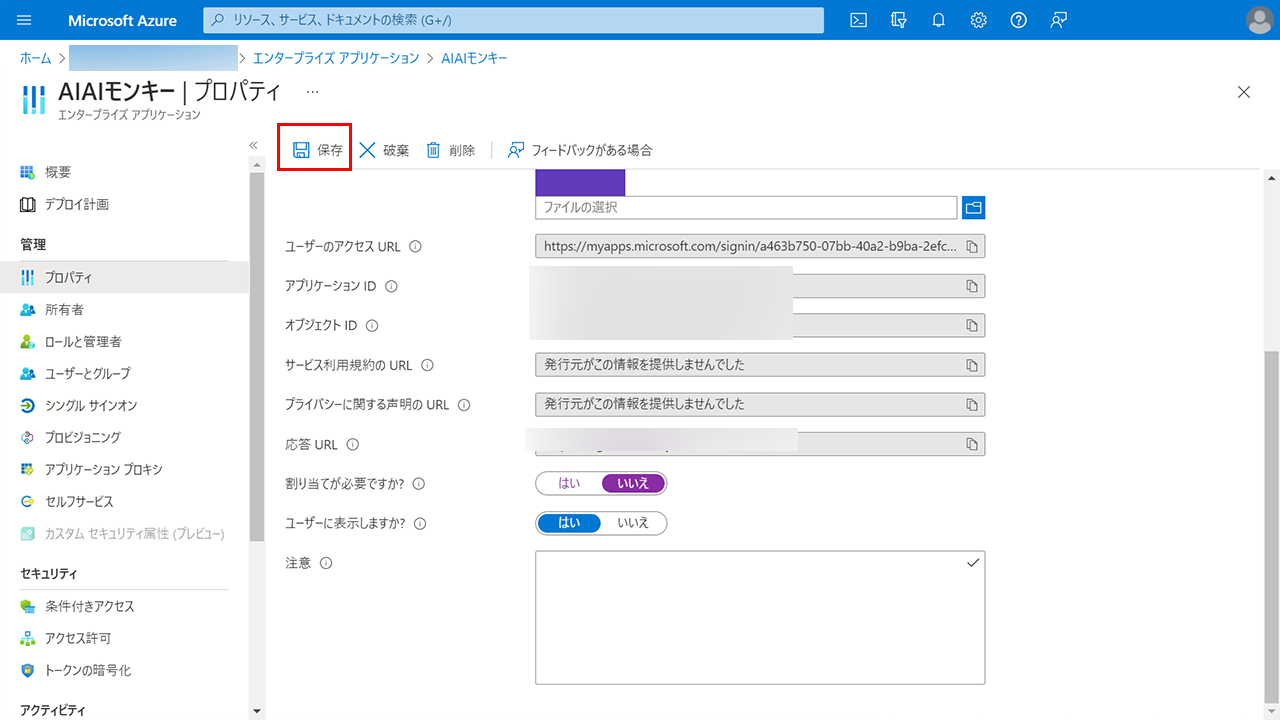Open the settings gear icon
Viewport: 1280px width, 720px height.
point(978,20)
